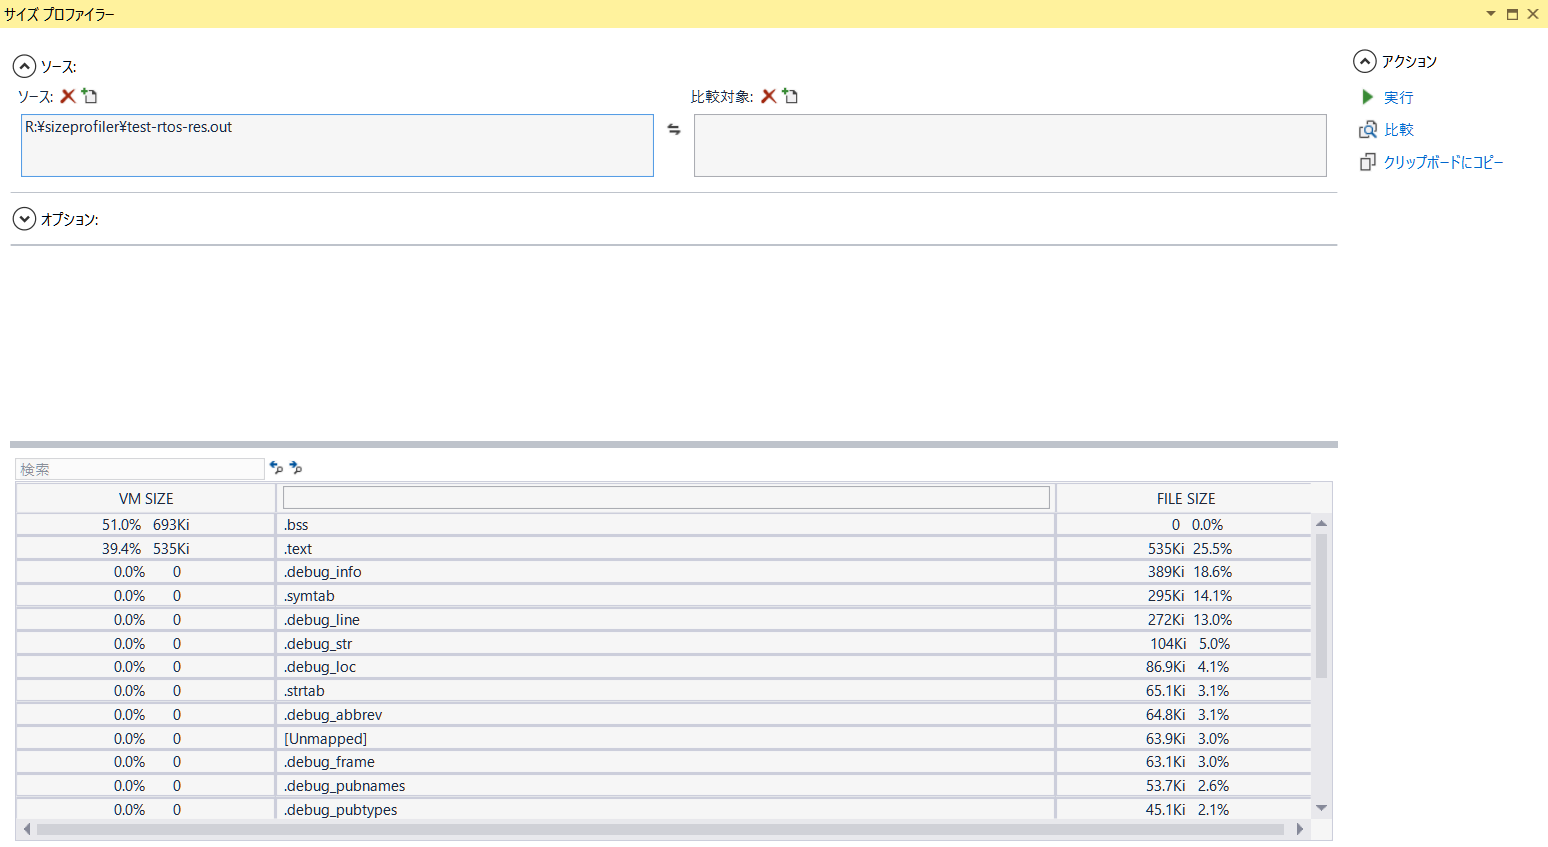1548x847 pixels.
Task: Find the next search match
Action: 296,467
